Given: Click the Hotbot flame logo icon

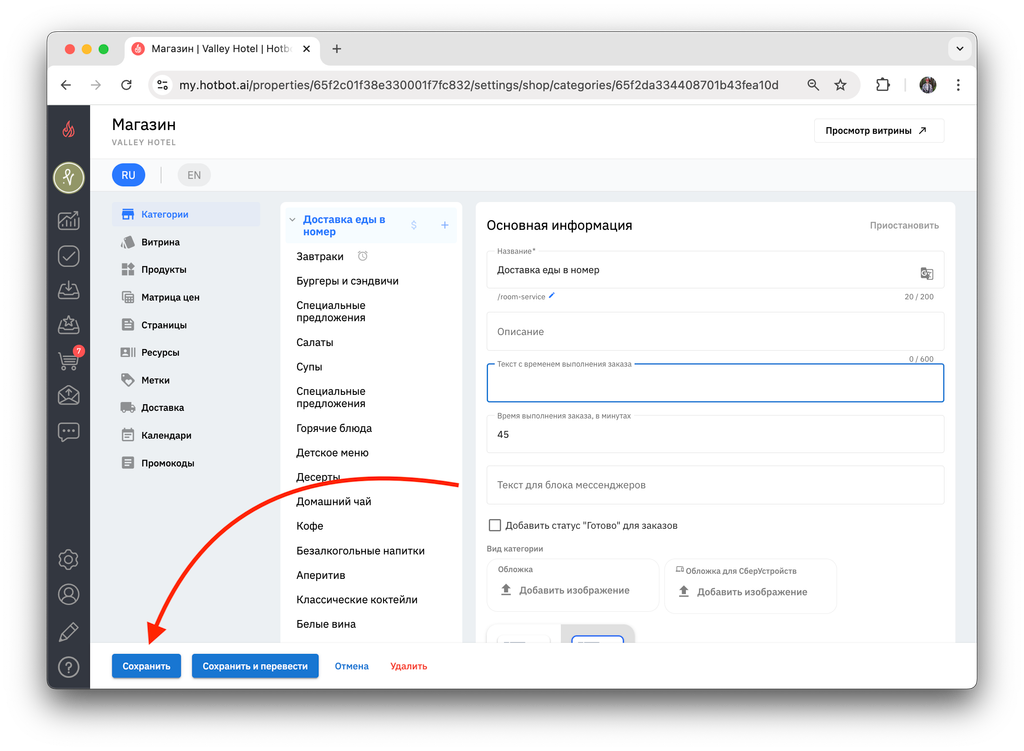Looking at the screenshot, I should tap(69, 129).
